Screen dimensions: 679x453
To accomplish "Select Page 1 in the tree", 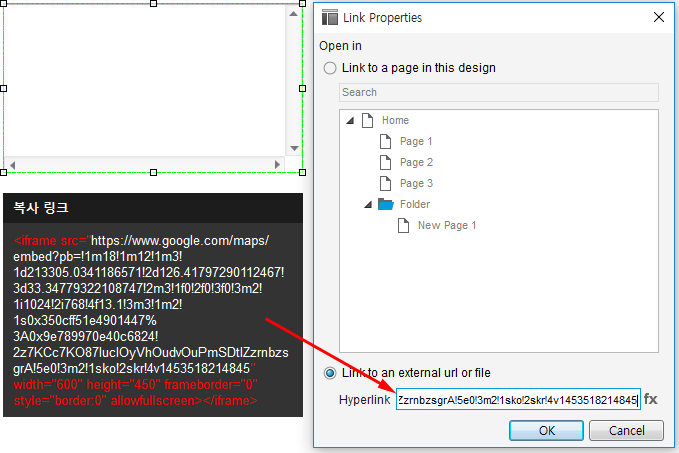I will pyautogui.click(x=416, y=141).
